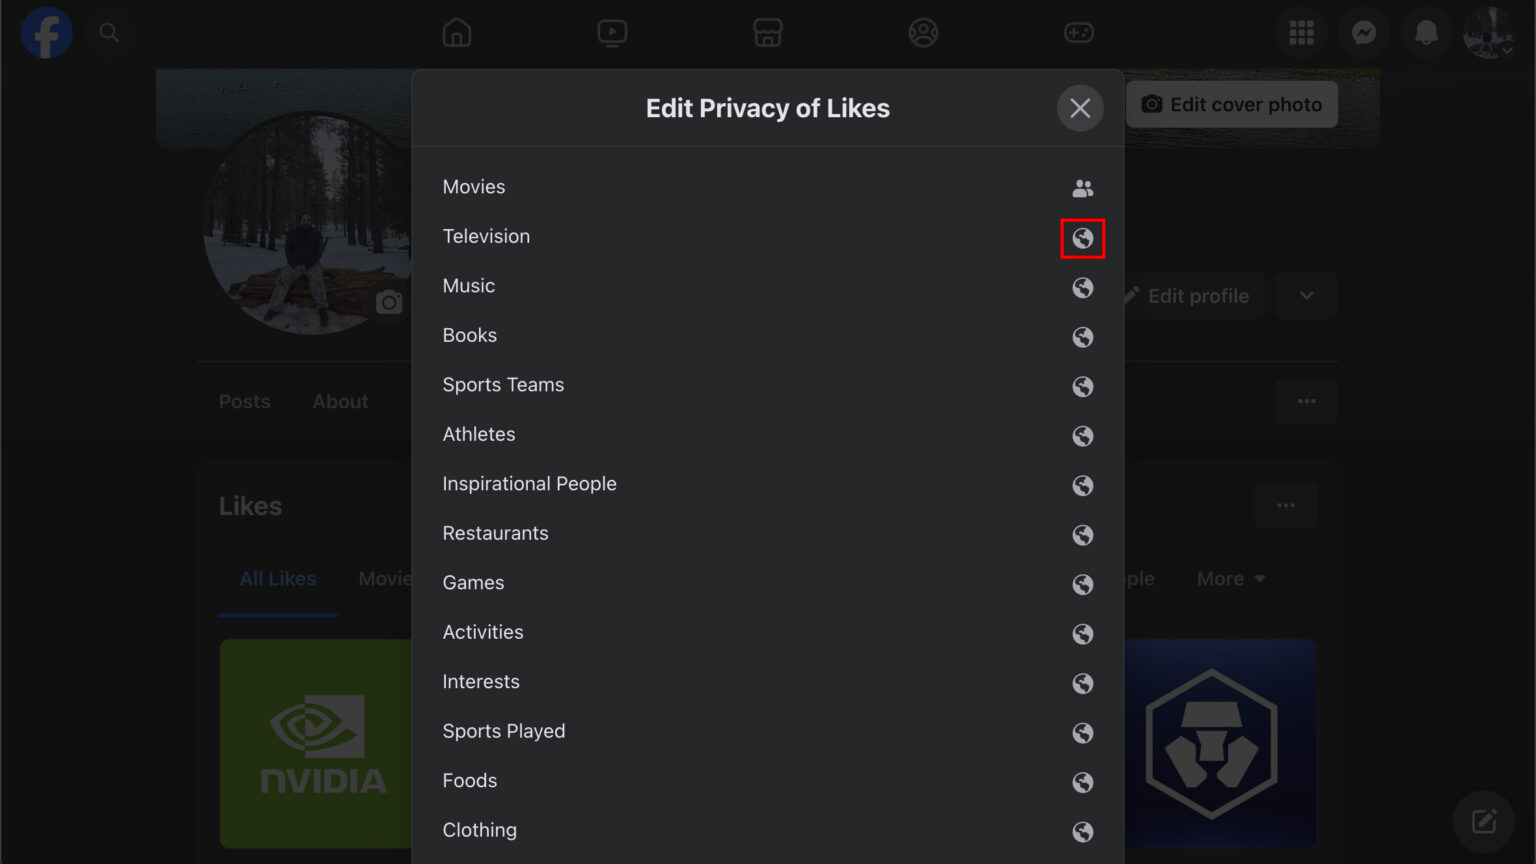Activate the Facebook search field

tap(110, 32)
